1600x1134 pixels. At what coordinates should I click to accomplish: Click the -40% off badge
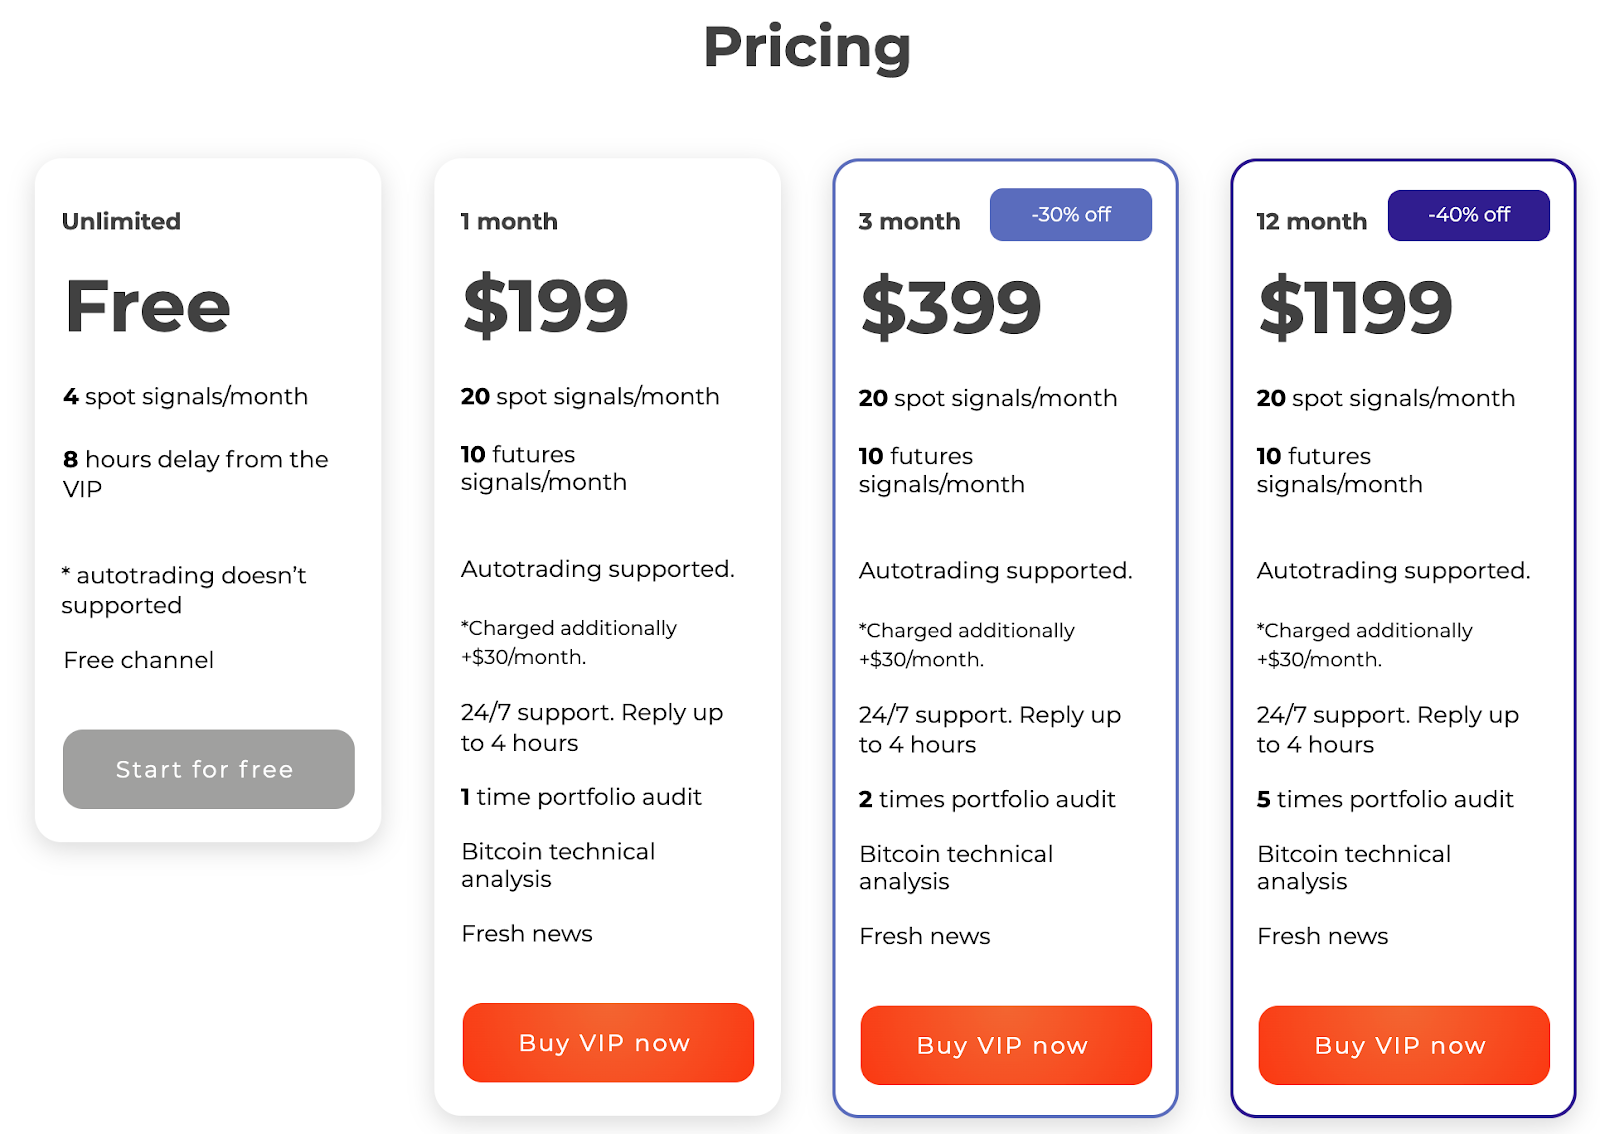[1468, 215]
